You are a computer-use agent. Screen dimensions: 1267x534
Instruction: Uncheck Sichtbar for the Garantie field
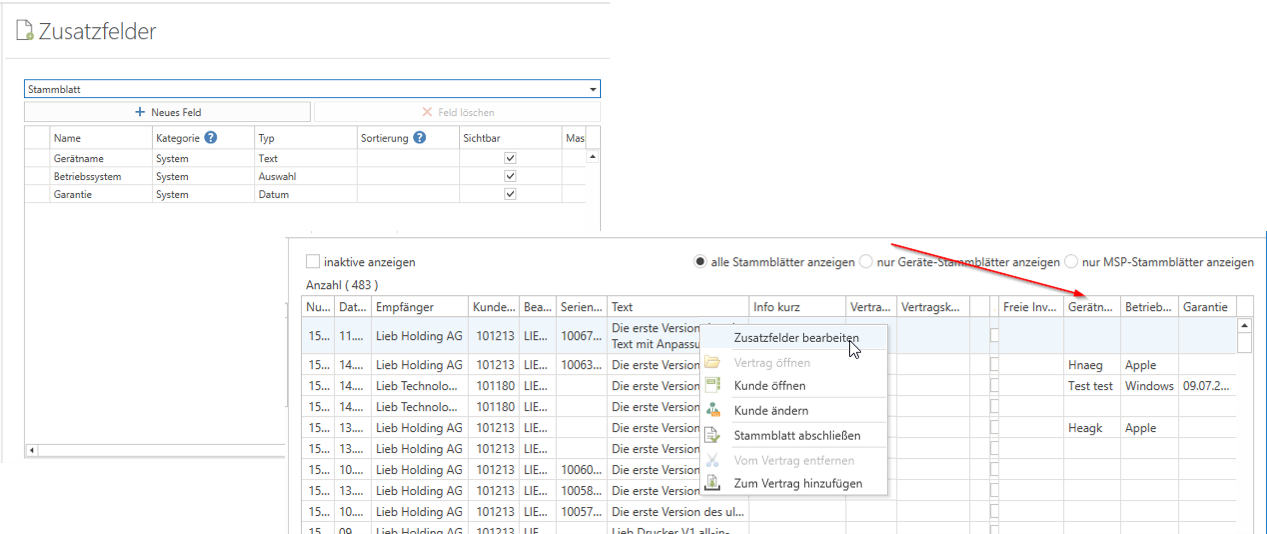(510, 194)
